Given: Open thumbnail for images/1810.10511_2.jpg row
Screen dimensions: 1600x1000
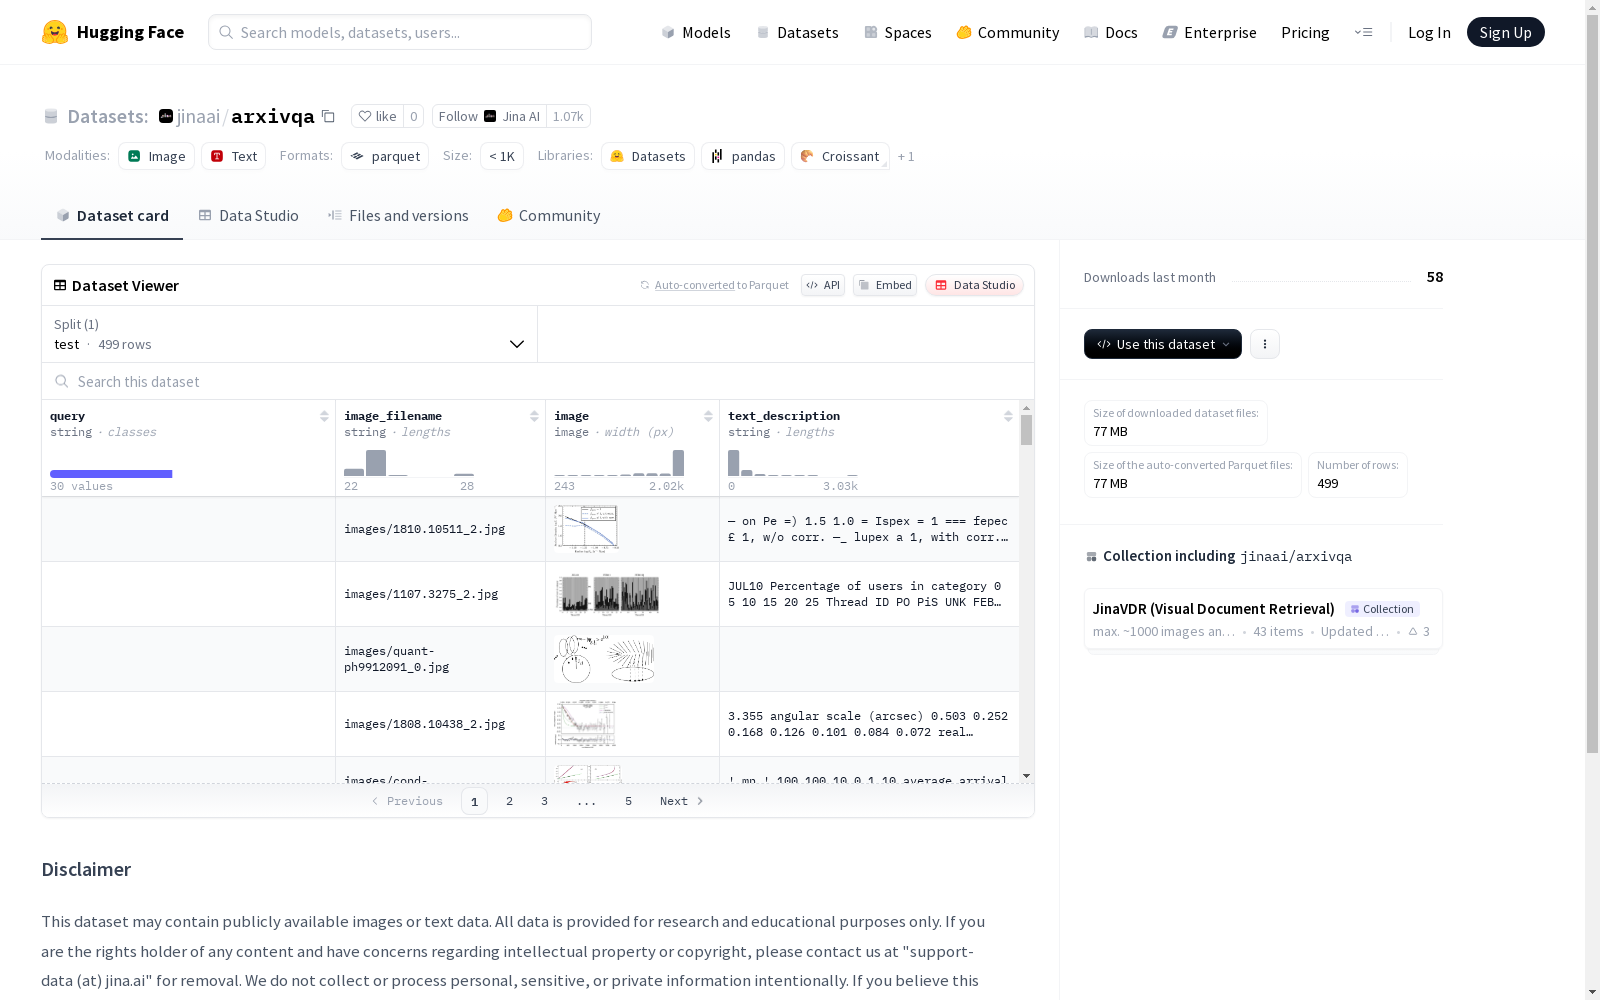Looking at the screenshot, I should click(586, 528).
